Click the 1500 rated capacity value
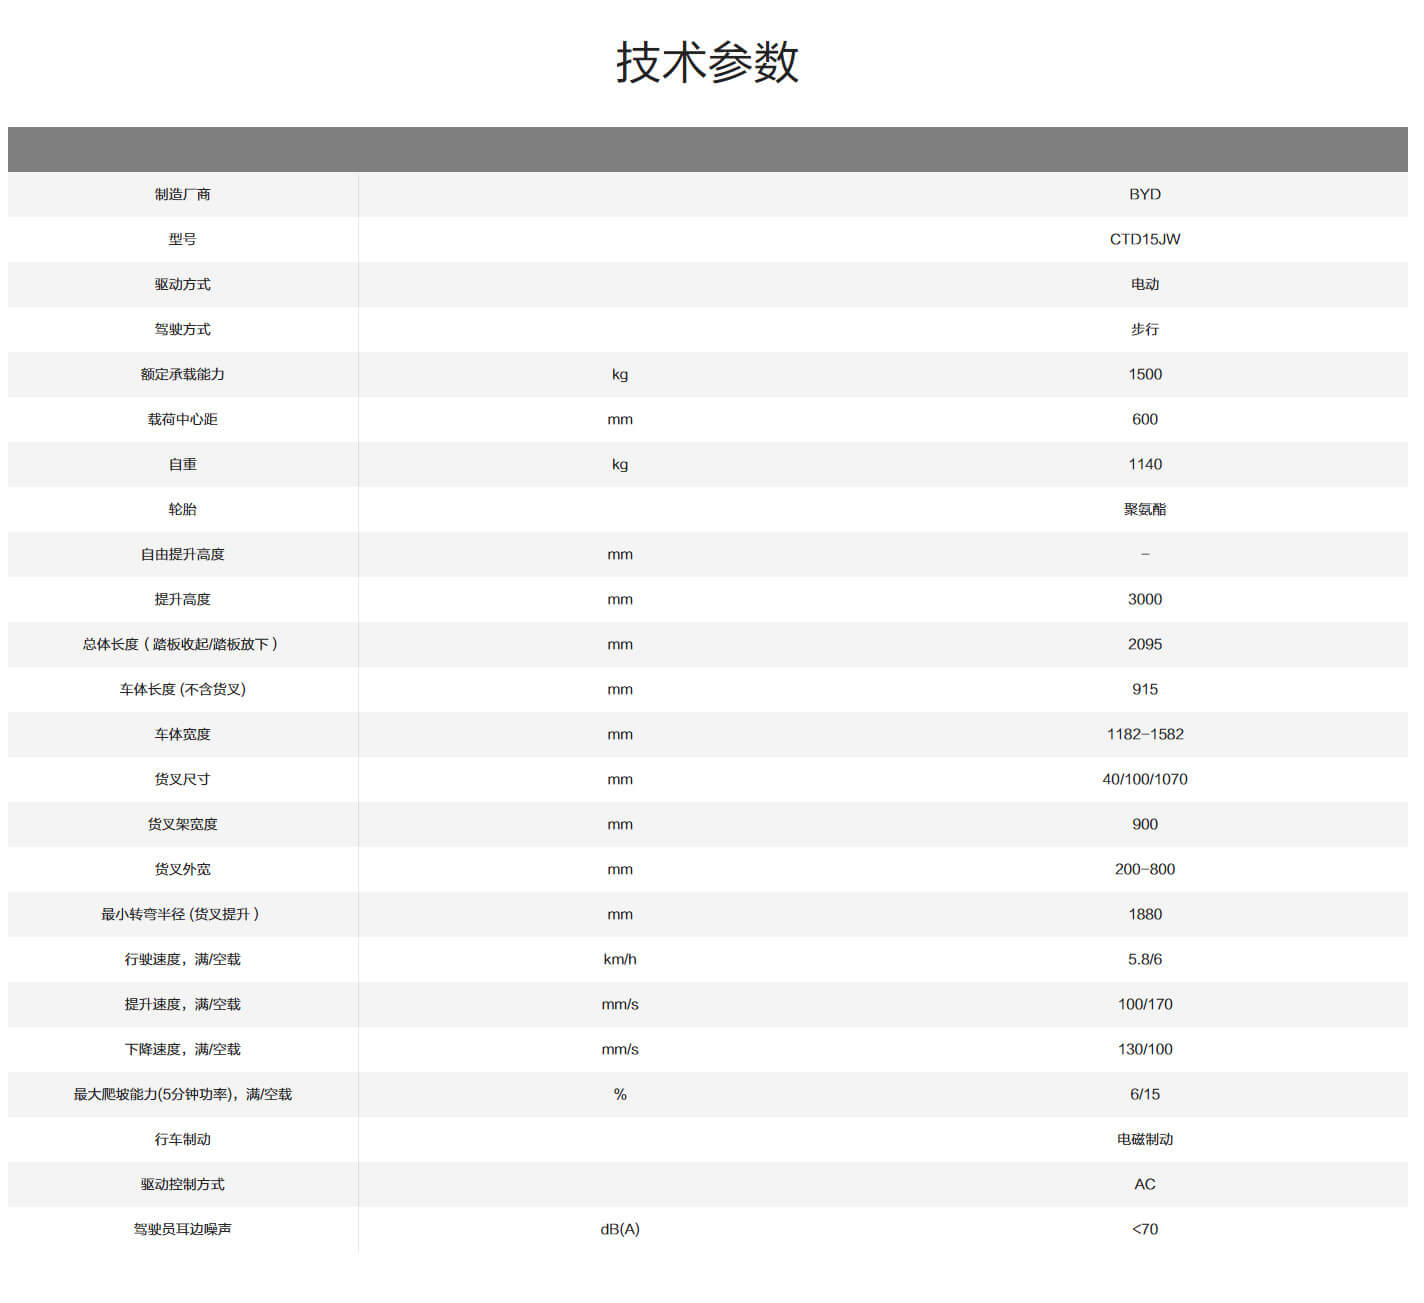 tap(1144, 374)
